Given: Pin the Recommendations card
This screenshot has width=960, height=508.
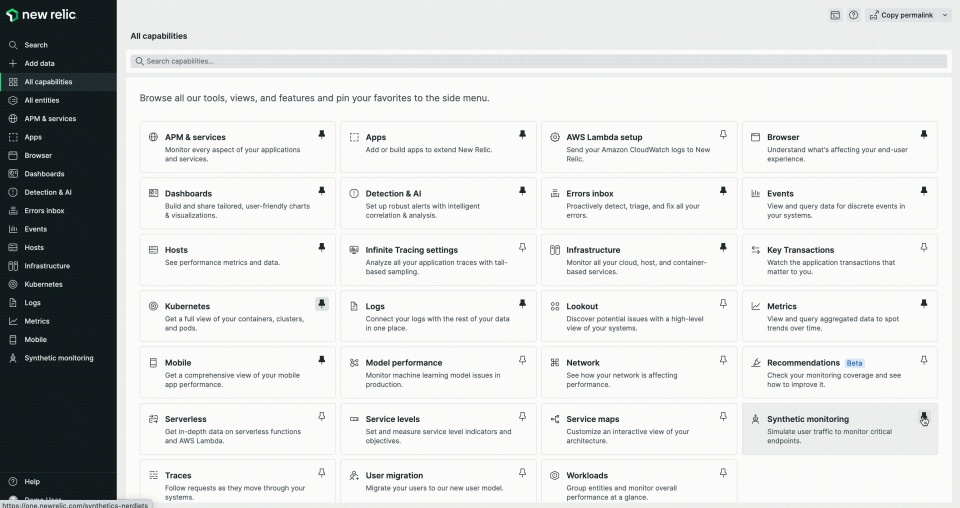Looking at the screenshot, I should 924,360.
